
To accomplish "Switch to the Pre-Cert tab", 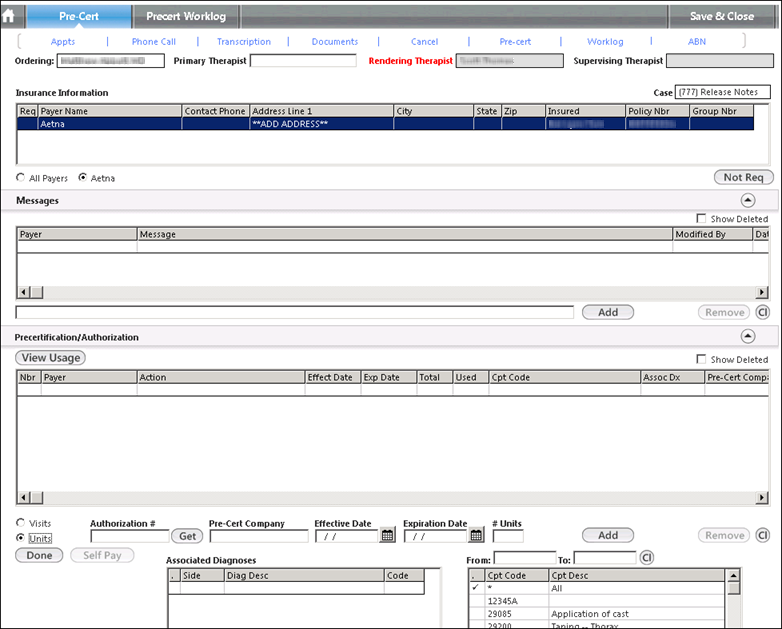I will click(x=79, y=16).
